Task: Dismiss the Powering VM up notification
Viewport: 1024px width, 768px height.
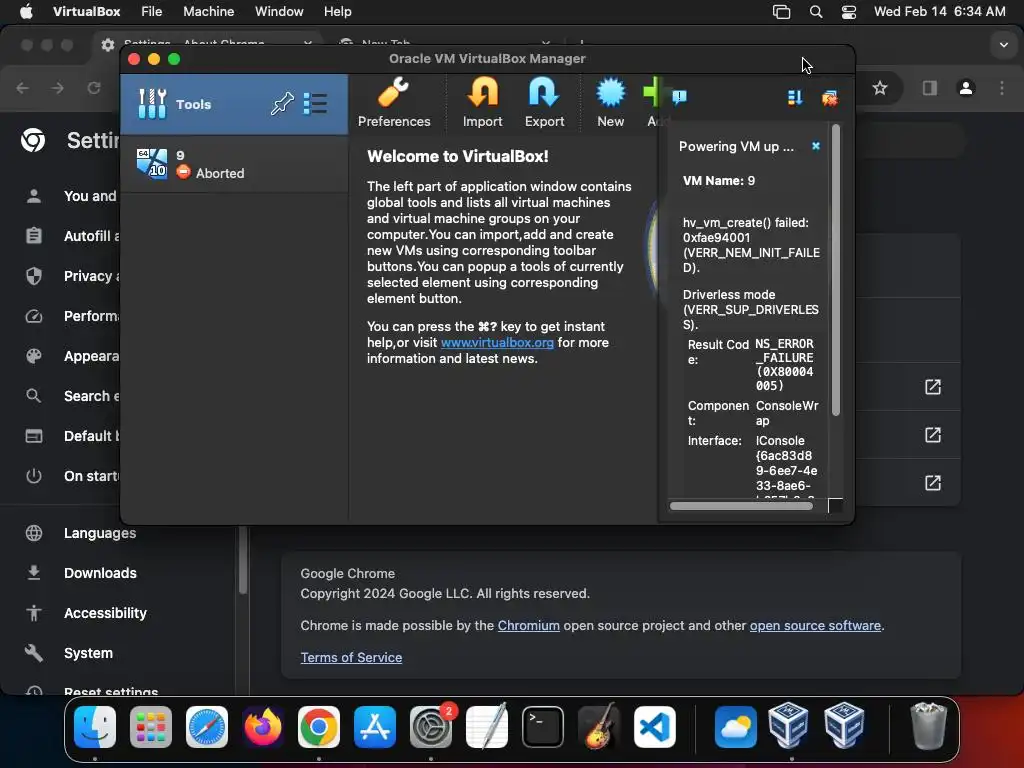Action: 816,146
